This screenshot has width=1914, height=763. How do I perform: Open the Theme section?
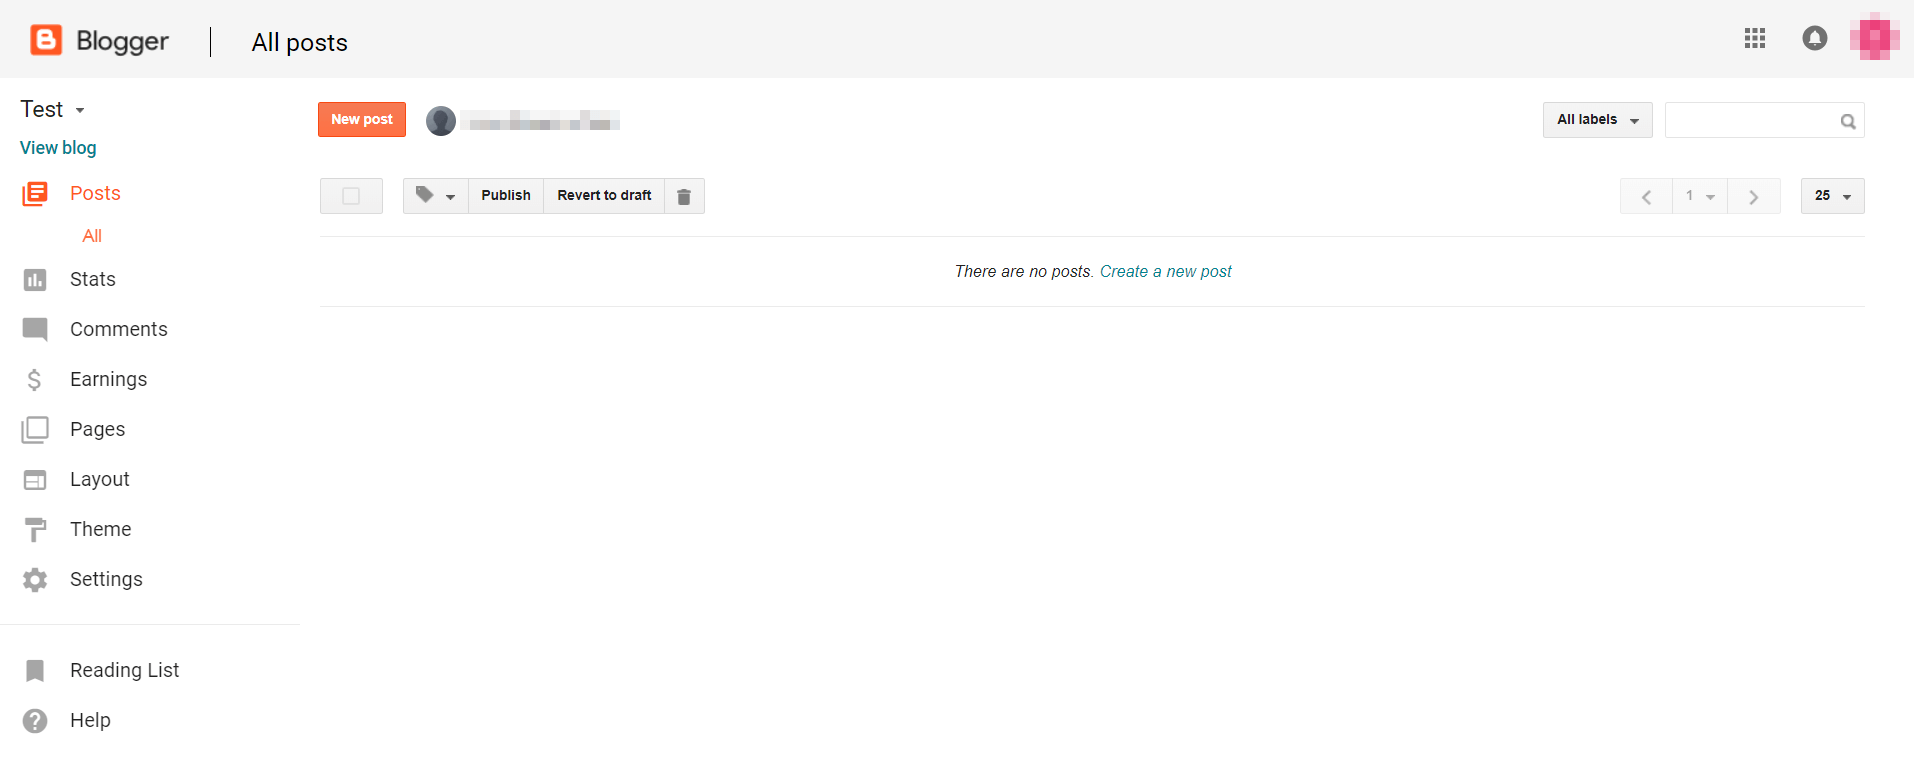[100, 529]
